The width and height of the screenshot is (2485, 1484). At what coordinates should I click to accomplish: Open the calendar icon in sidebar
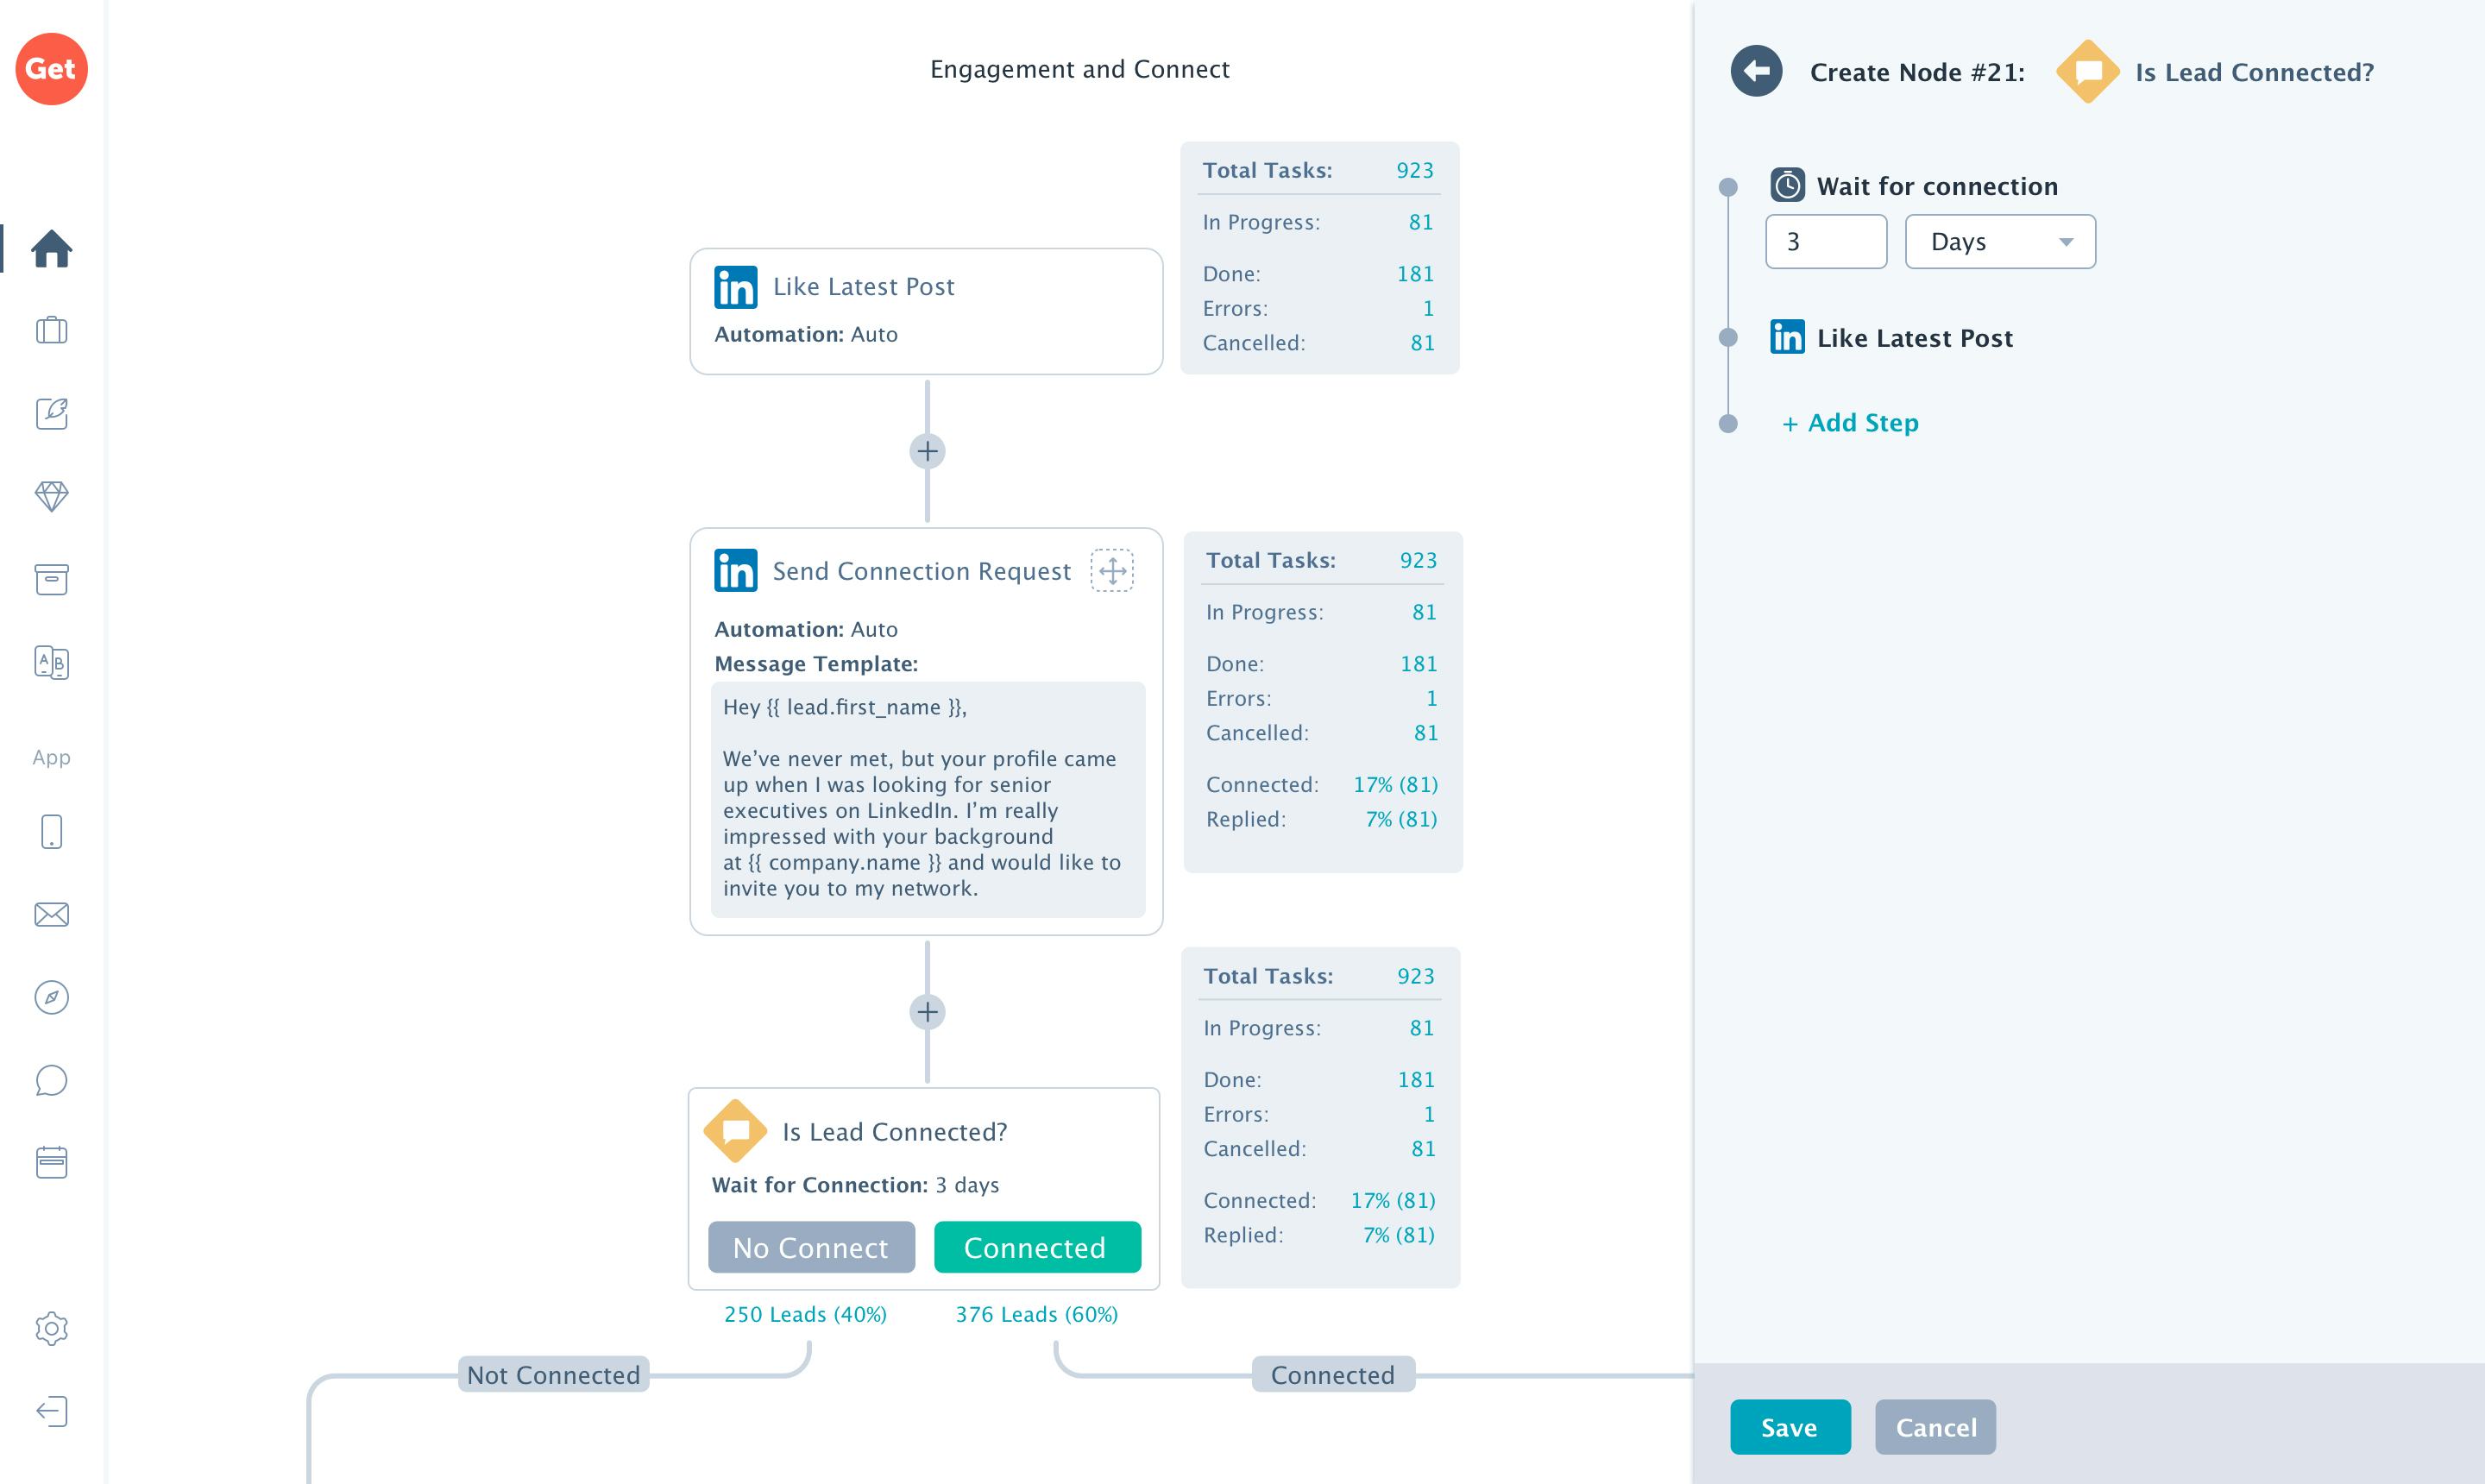[x=51, y=1161]
